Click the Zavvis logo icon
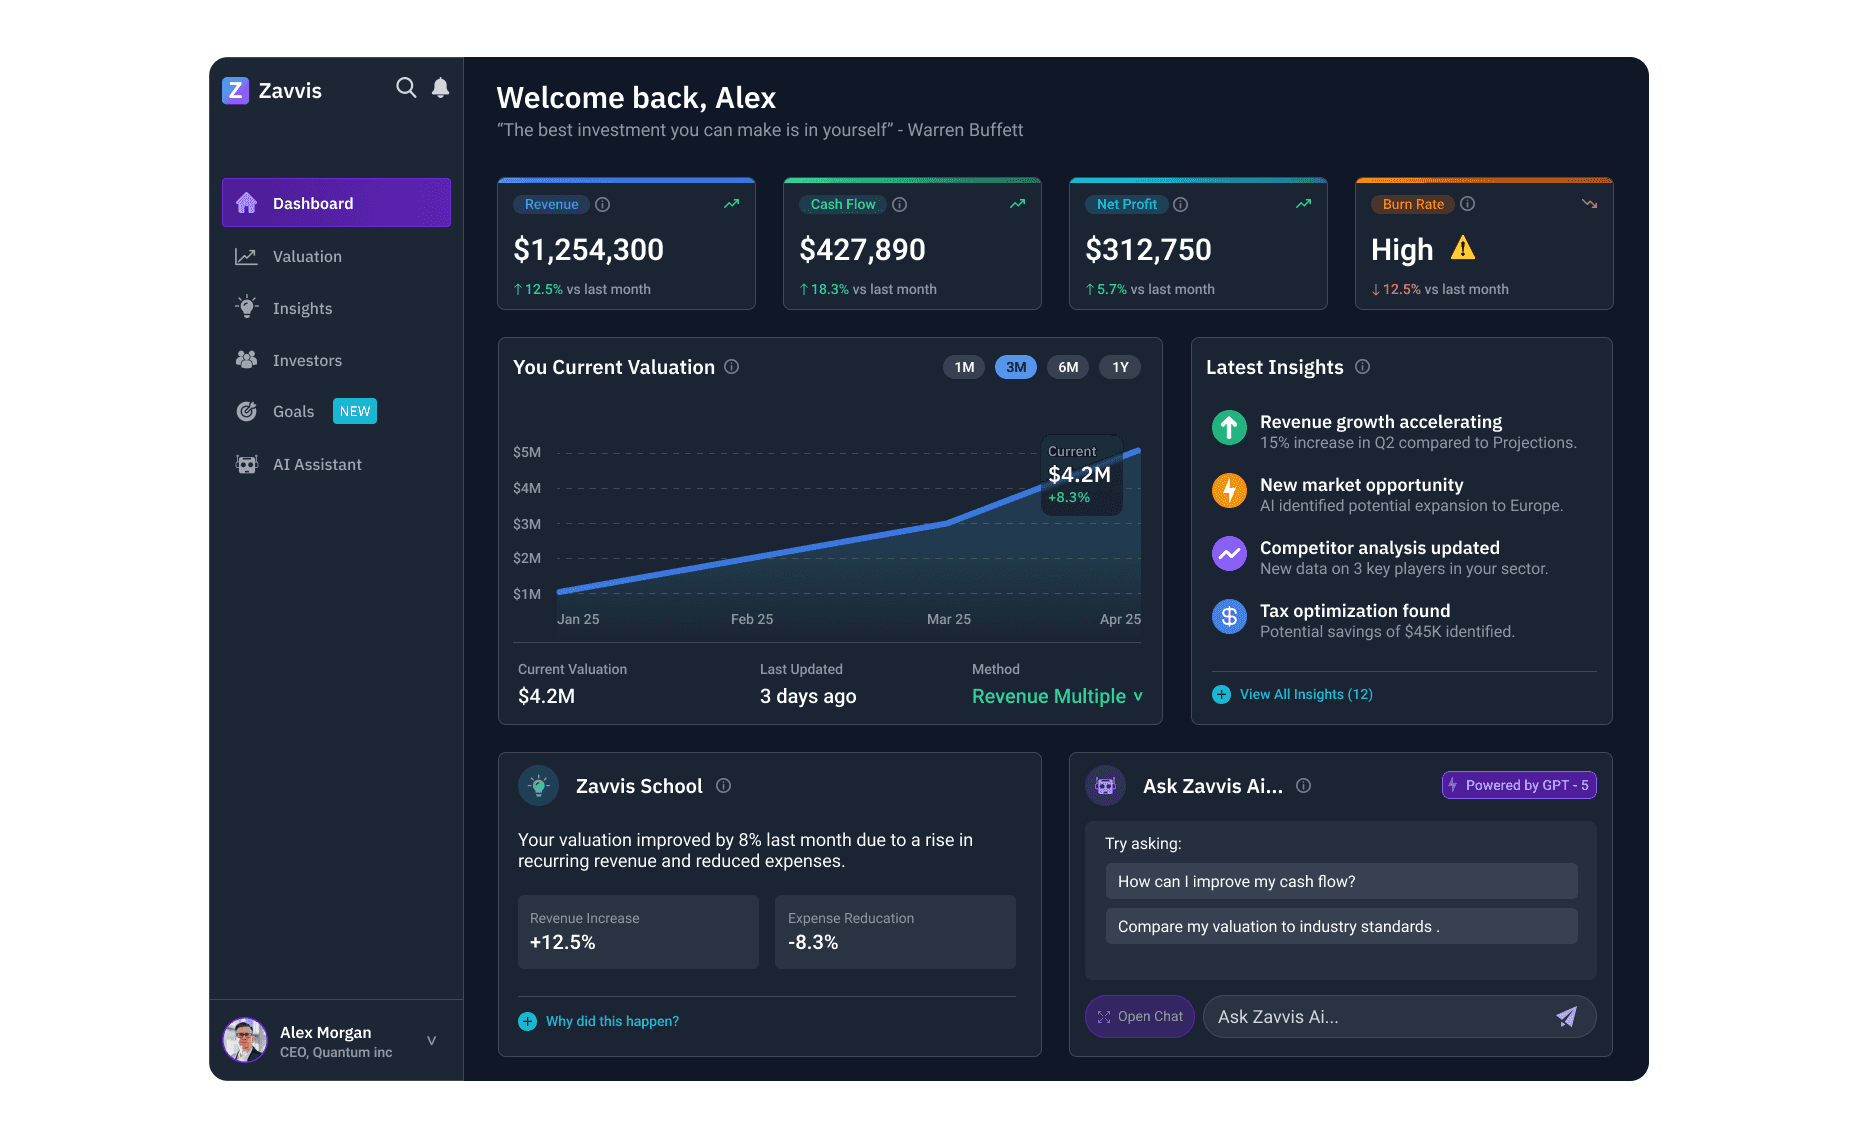The height and width of the screenshot is (1139, 1858). pyautogui.click(x=235, y=91)
